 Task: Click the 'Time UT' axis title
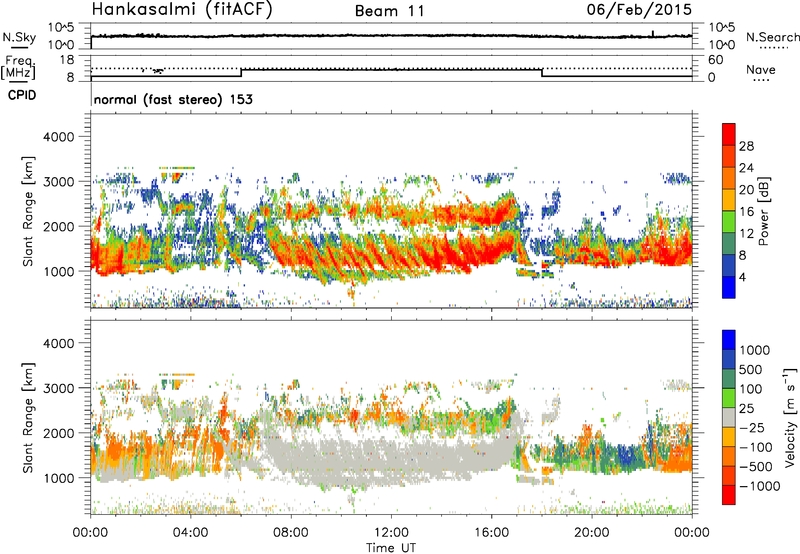(x=391, y=548)
